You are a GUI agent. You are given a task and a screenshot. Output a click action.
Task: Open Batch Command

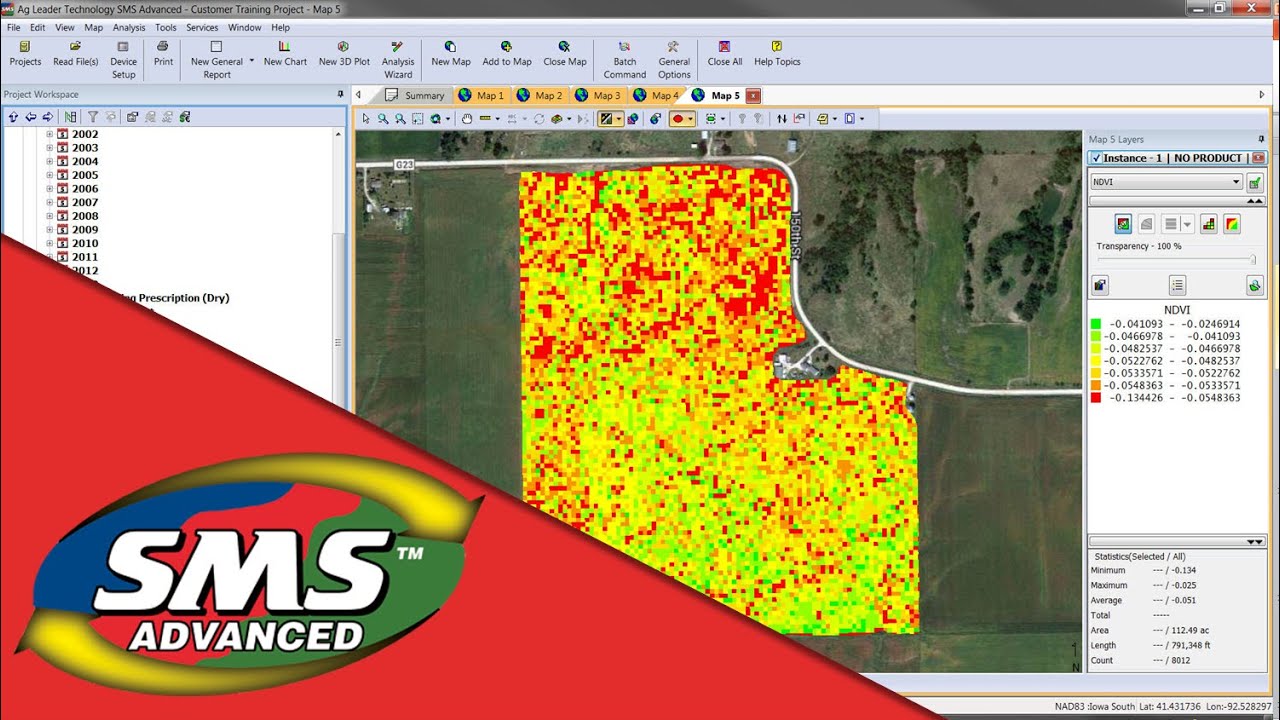coord(625,60)
